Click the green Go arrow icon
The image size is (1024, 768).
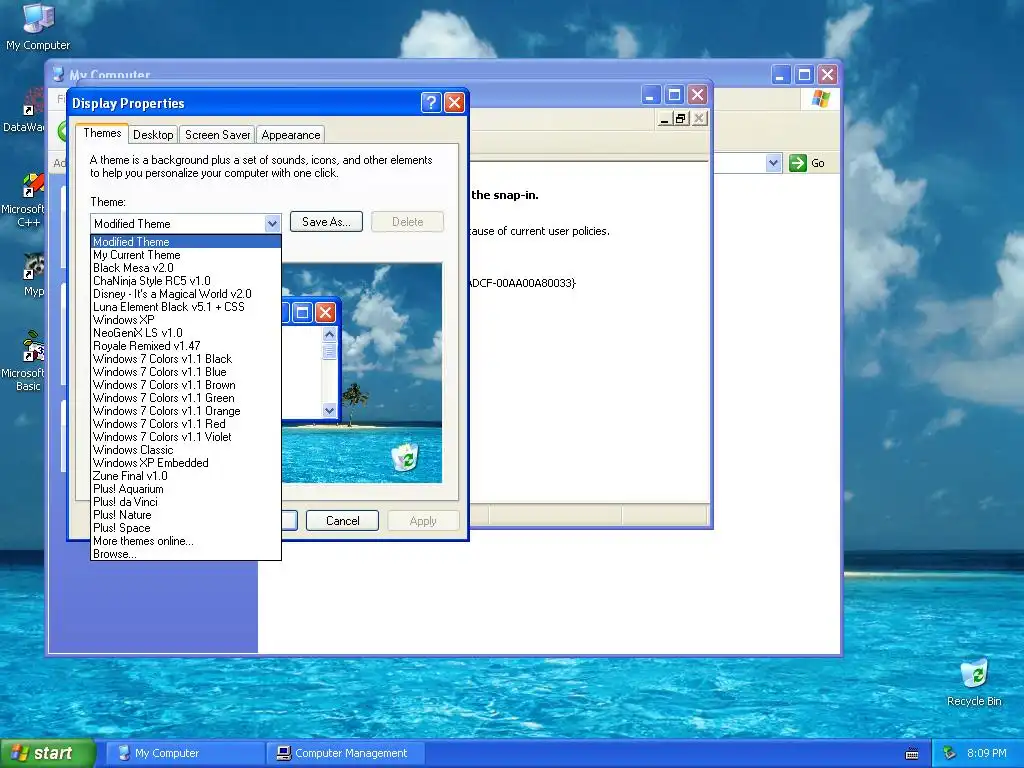(797, 163)
